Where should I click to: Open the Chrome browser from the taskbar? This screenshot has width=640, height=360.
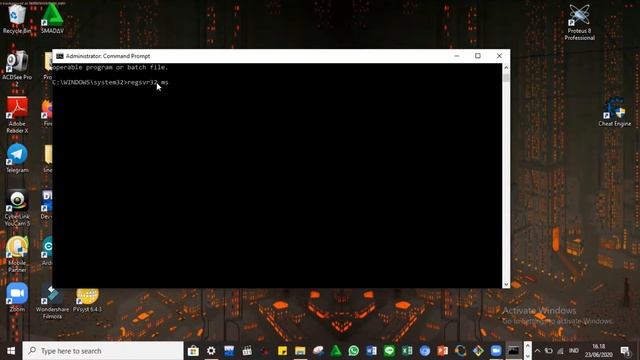(425, 351)
